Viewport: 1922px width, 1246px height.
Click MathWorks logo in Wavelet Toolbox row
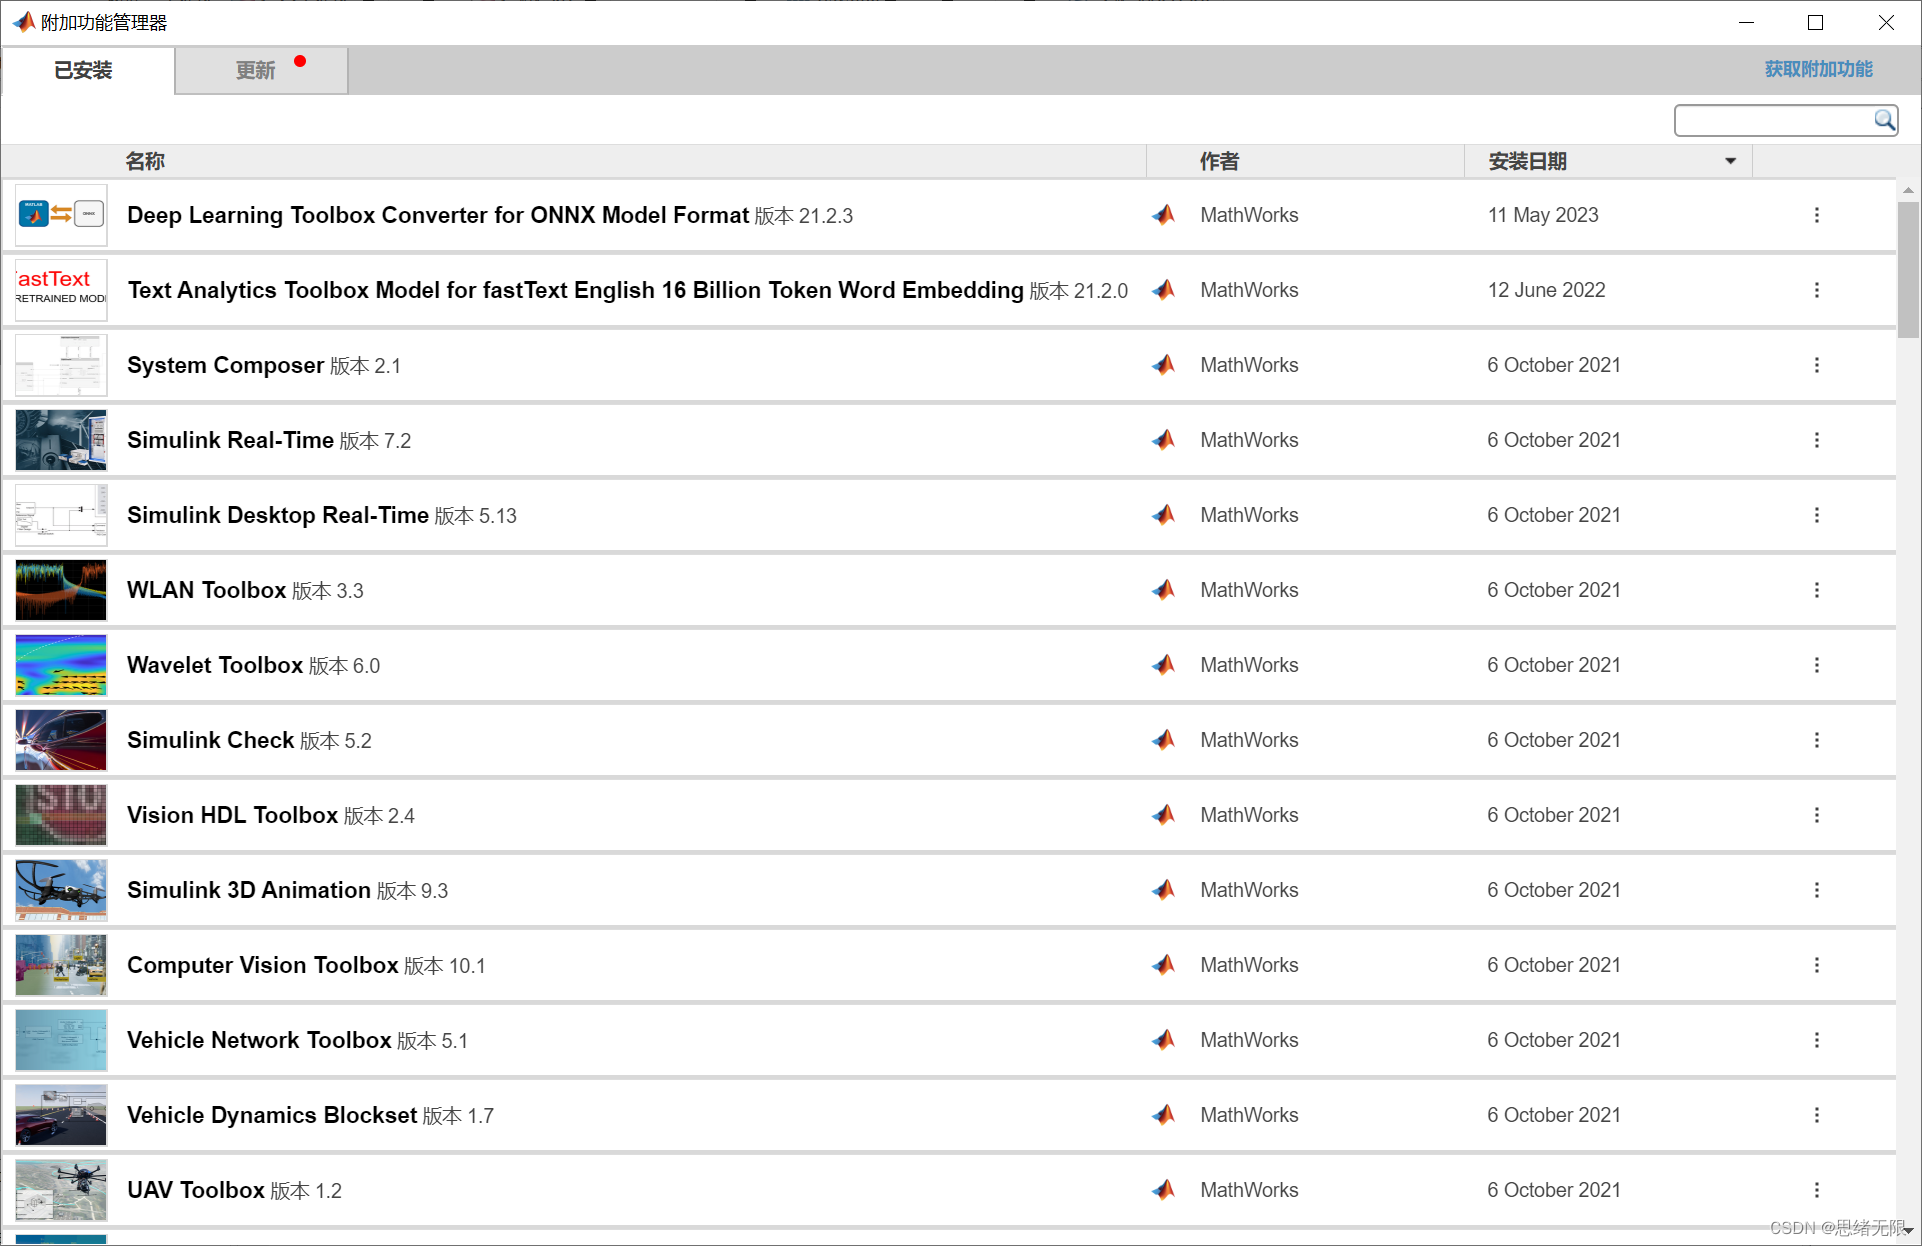[1163, 665]
